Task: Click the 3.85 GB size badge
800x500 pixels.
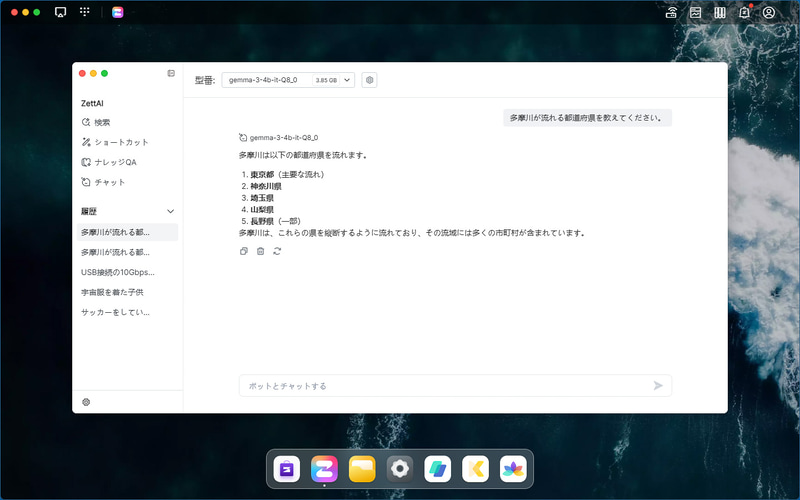Action: point(326,80)
